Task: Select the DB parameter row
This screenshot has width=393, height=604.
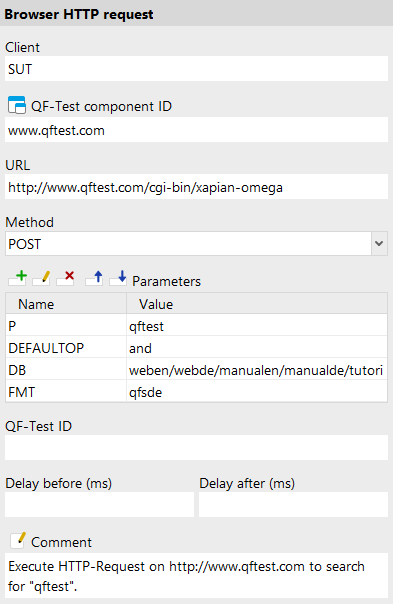Action: [196, 370]
